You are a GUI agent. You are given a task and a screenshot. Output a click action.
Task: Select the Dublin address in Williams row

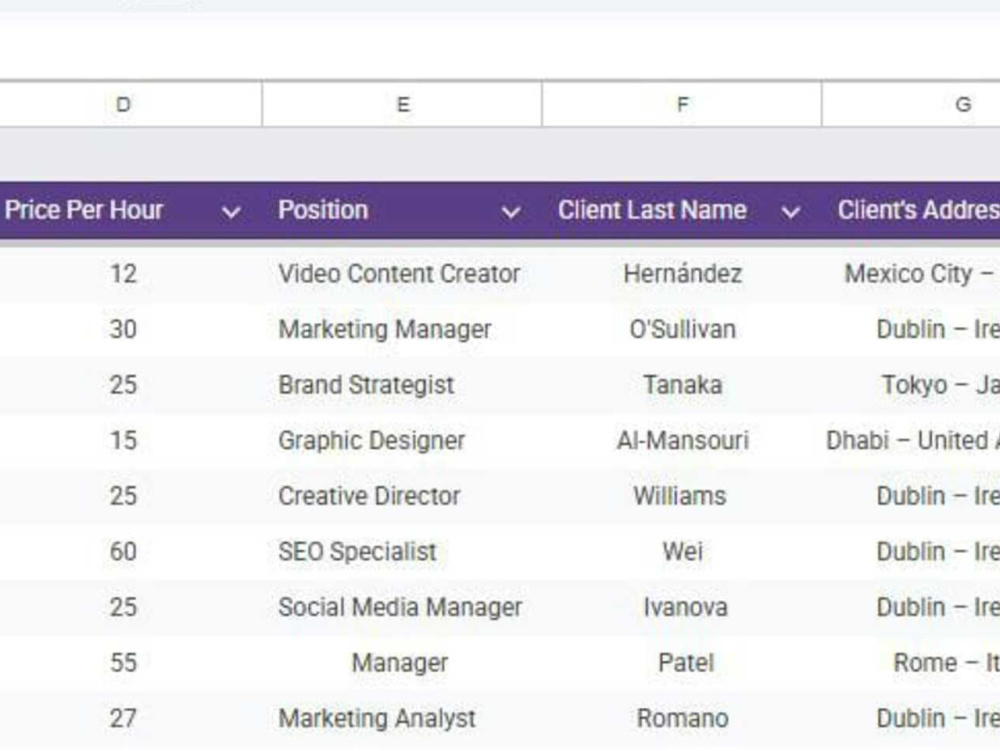[x=911, y=497]
